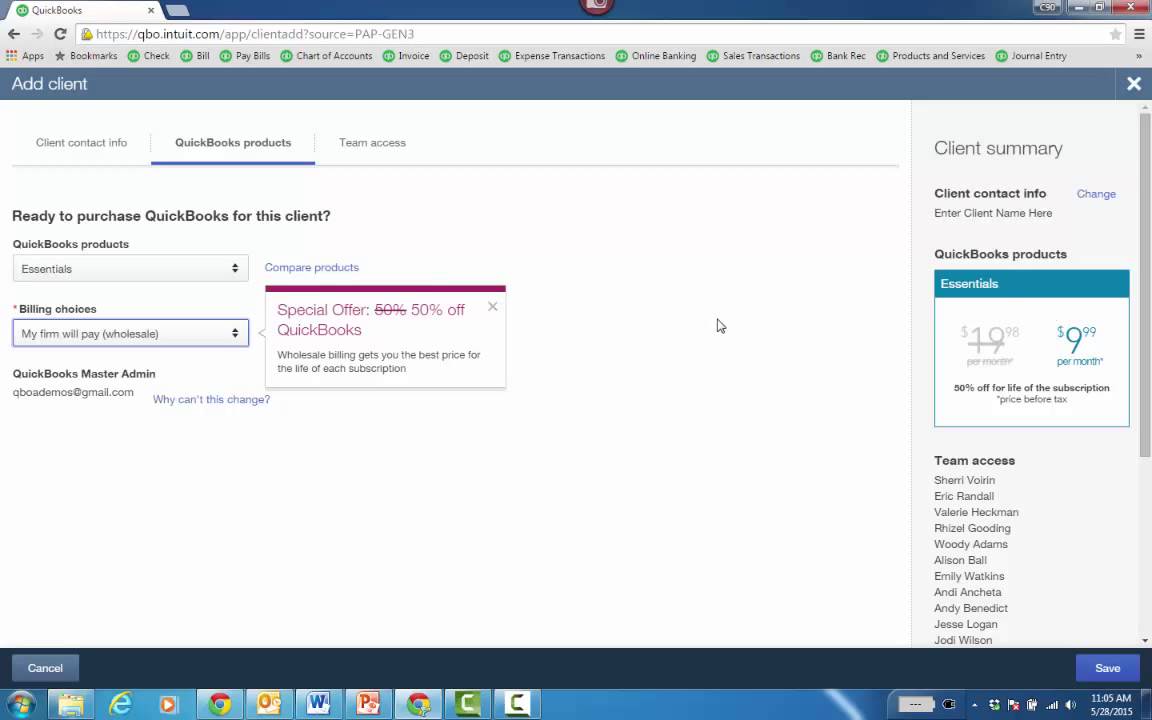Select the QuickBooks browser tab
Screen dimensions: 1152x720
coord(81,10)
